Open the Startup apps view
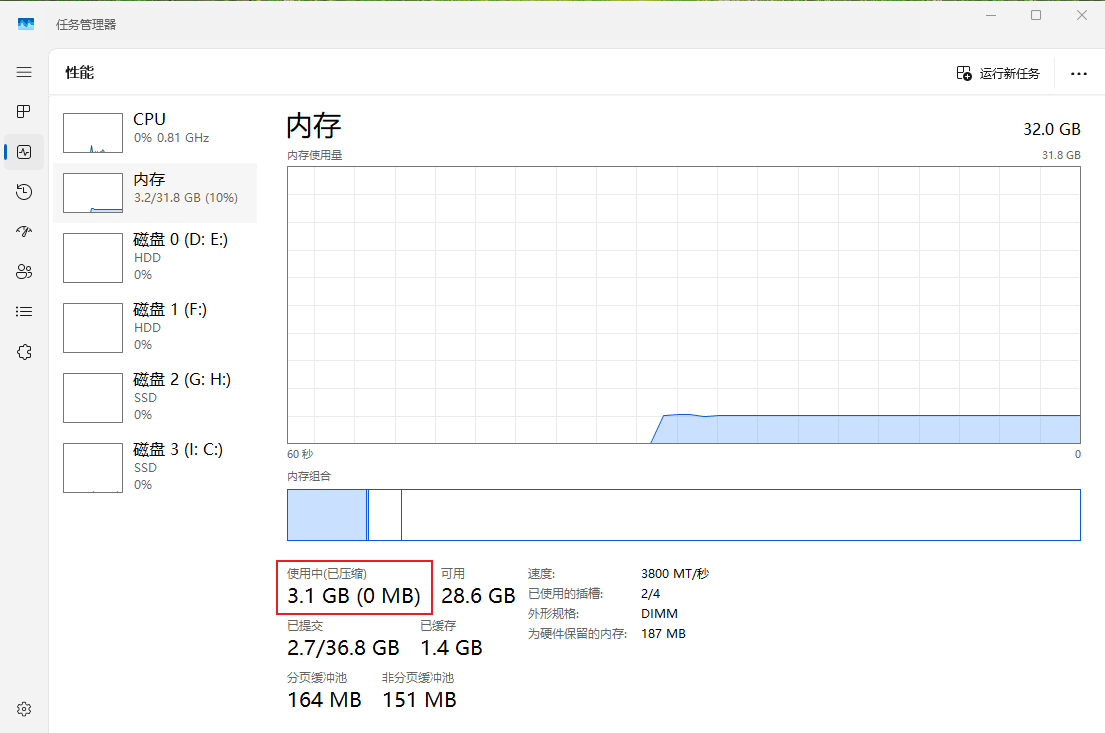The image size is (1105, 733). click(24, 231)
